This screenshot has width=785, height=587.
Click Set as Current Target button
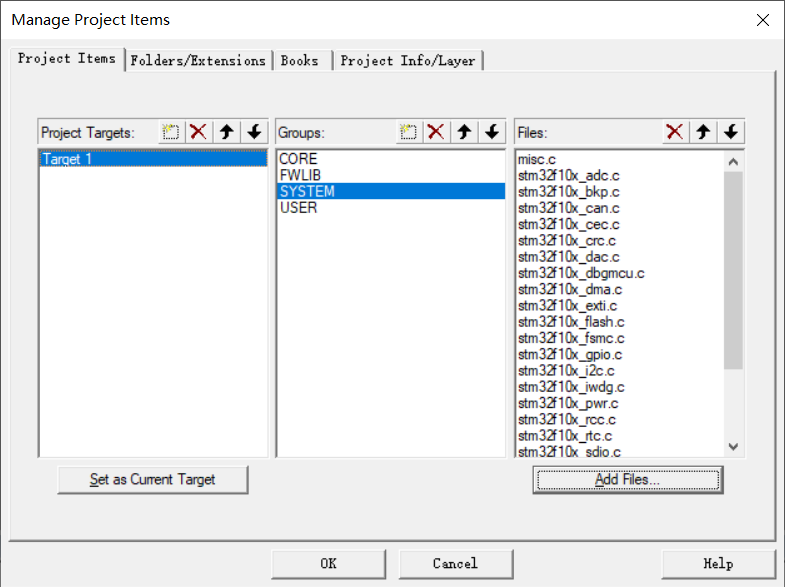(153, 479)
